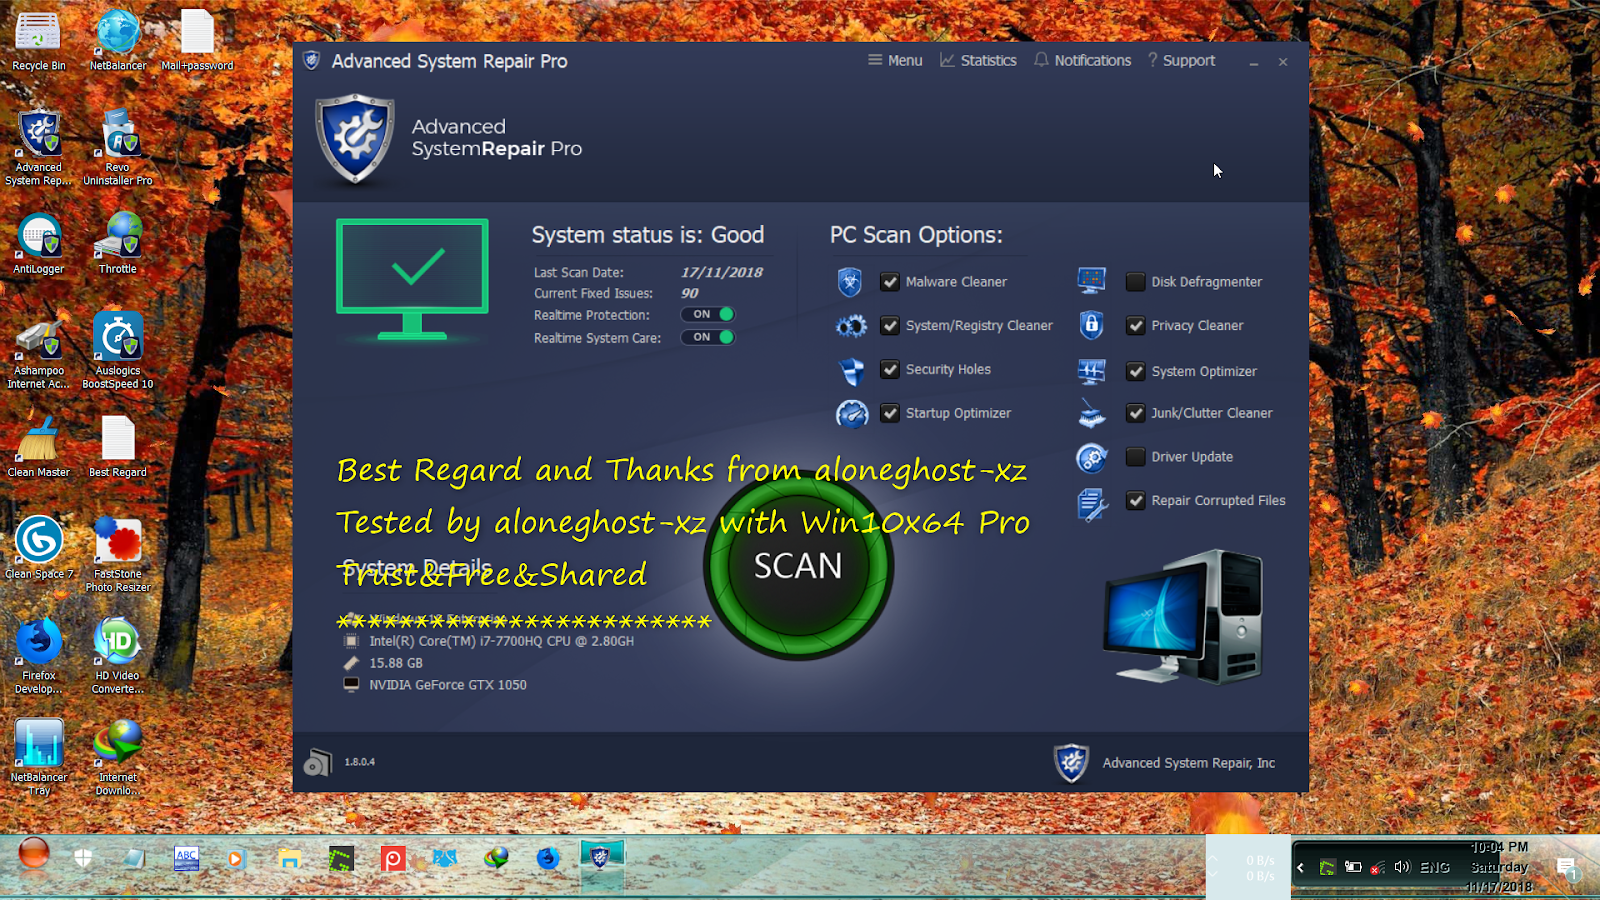Click the Advanced System Repair, Inc shield icon

(1071, 763)
